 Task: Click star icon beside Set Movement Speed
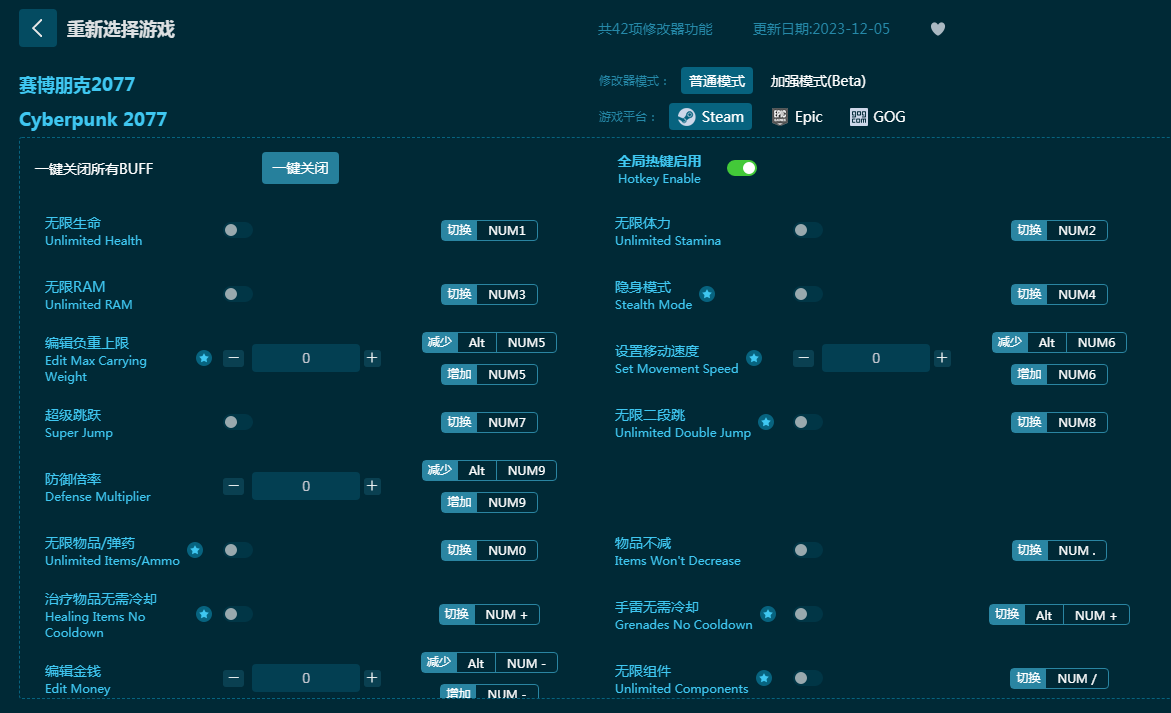click(754, 358)
